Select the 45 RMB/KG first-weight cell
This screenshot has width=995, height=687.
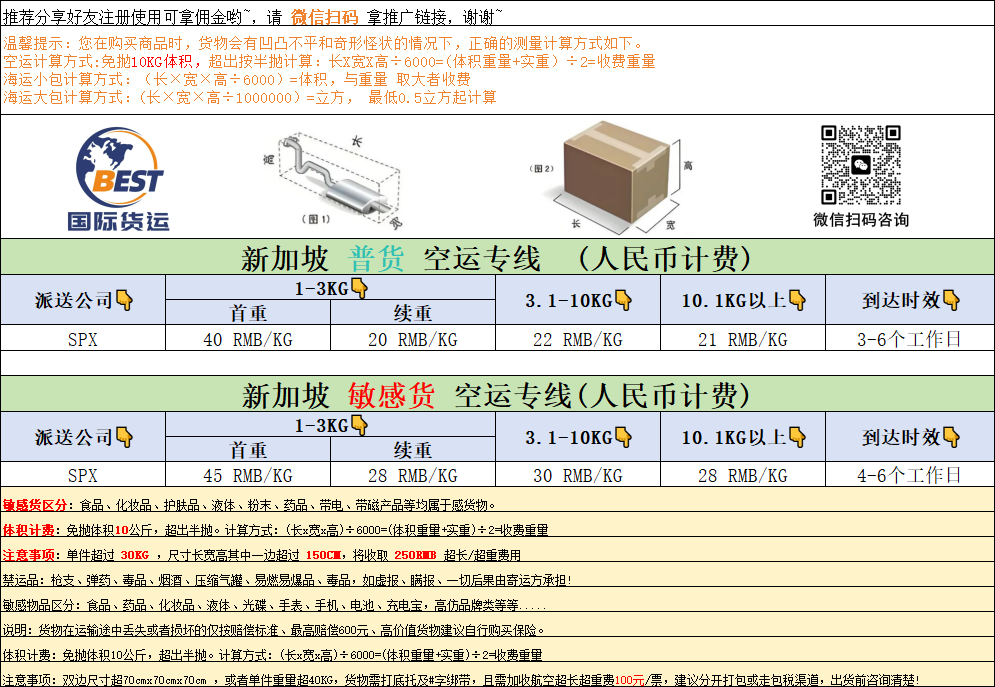tap(247, 475)
